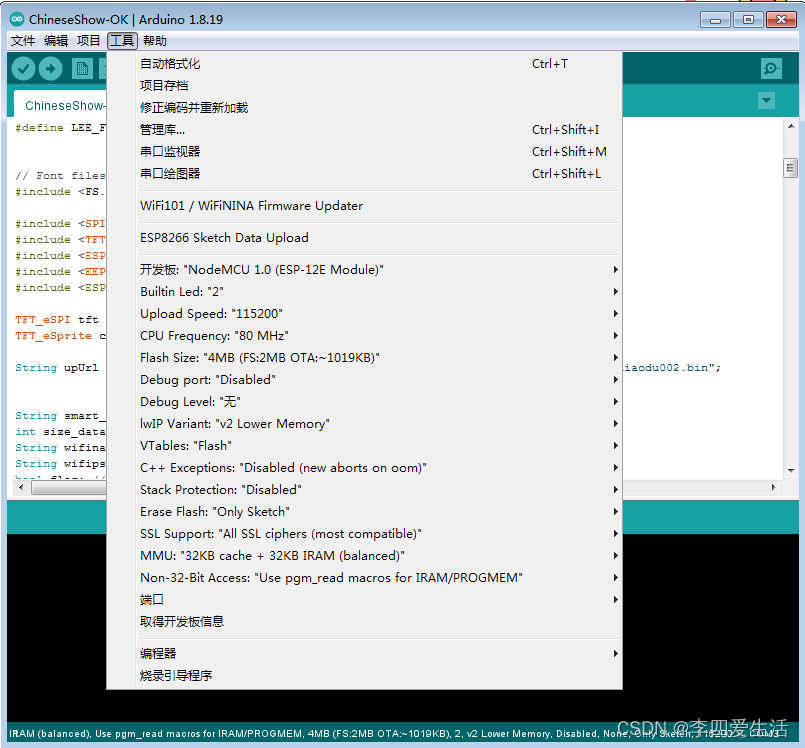Click the New sketch file icon
The image size is (805, 748).
point(82,69)
